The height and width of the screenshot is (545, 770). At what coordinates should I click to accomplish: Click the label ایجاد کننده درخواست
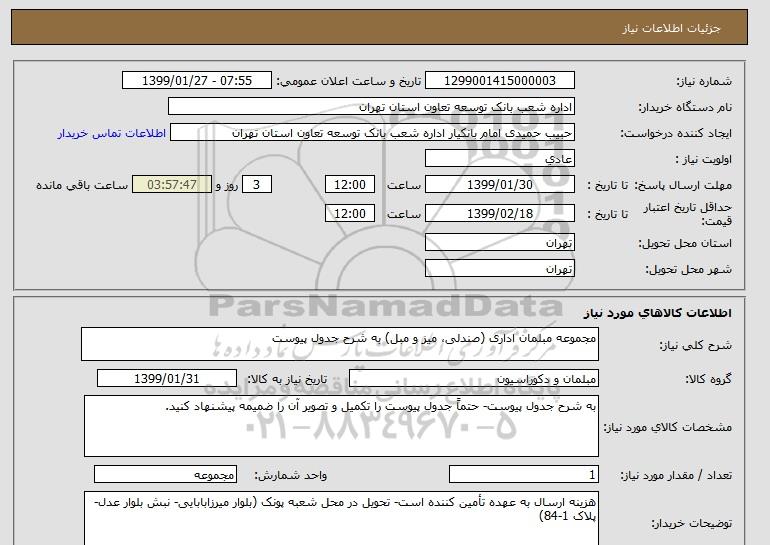point(676,133)
